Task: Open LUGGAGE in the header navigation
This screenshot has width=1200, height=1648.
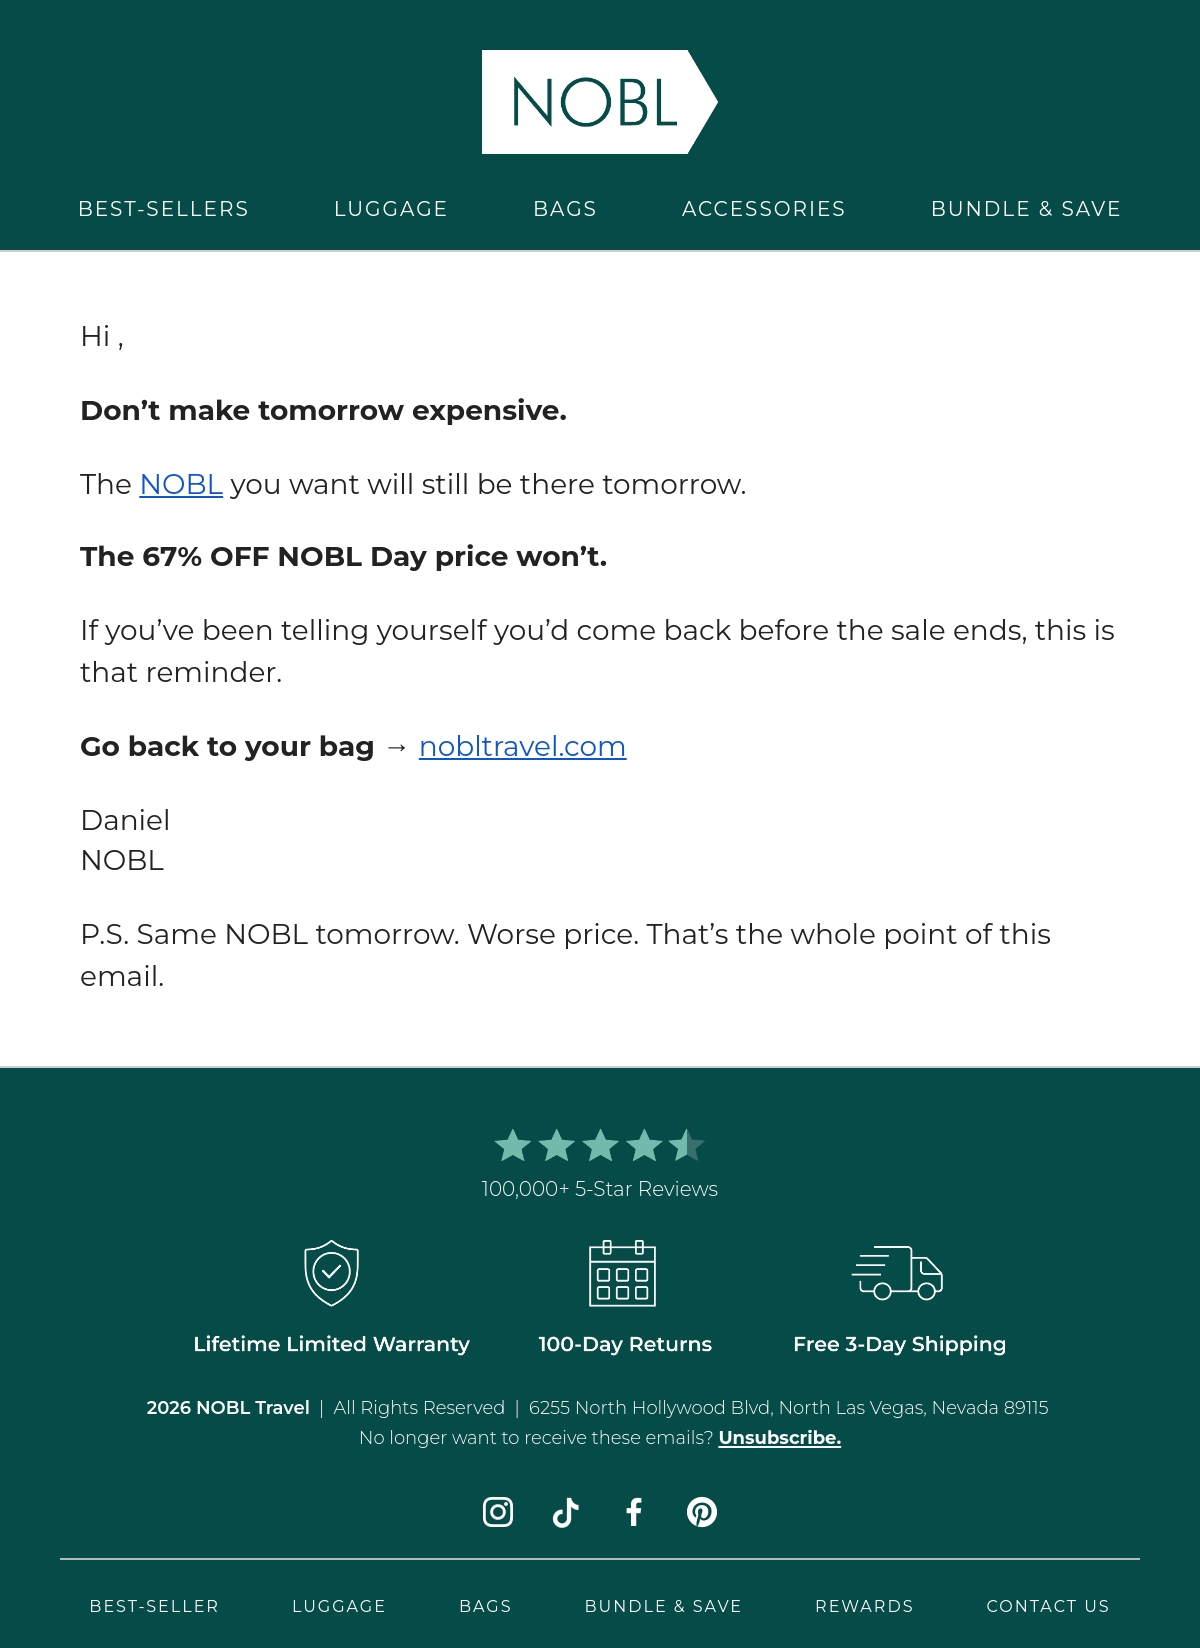Action: pyautogui.click(x=391, y=209)
